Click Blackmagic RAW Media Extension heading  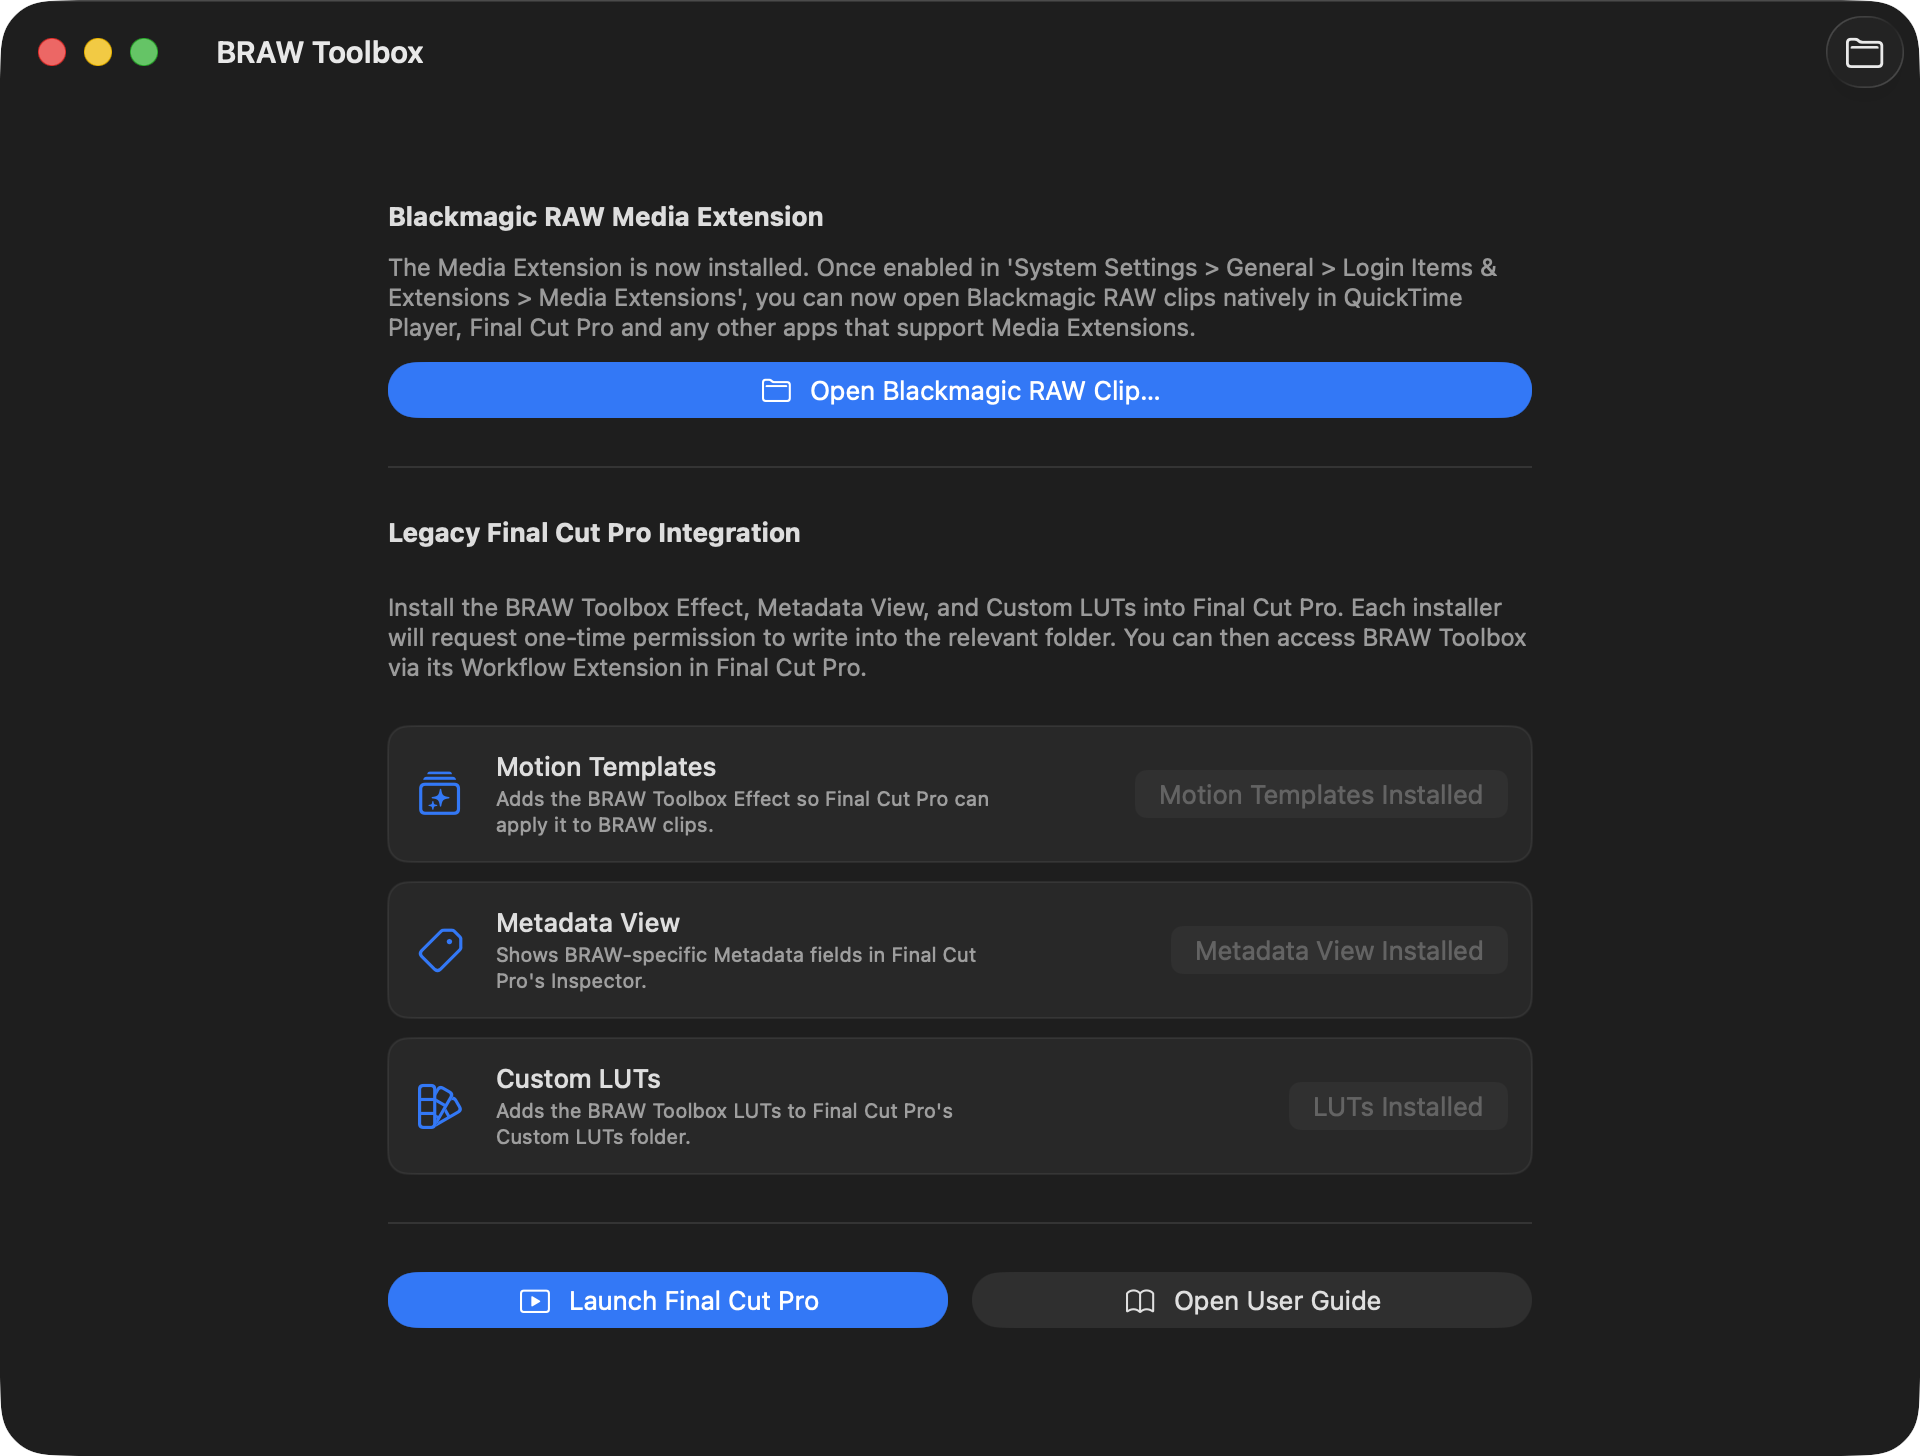click(605, 217)
